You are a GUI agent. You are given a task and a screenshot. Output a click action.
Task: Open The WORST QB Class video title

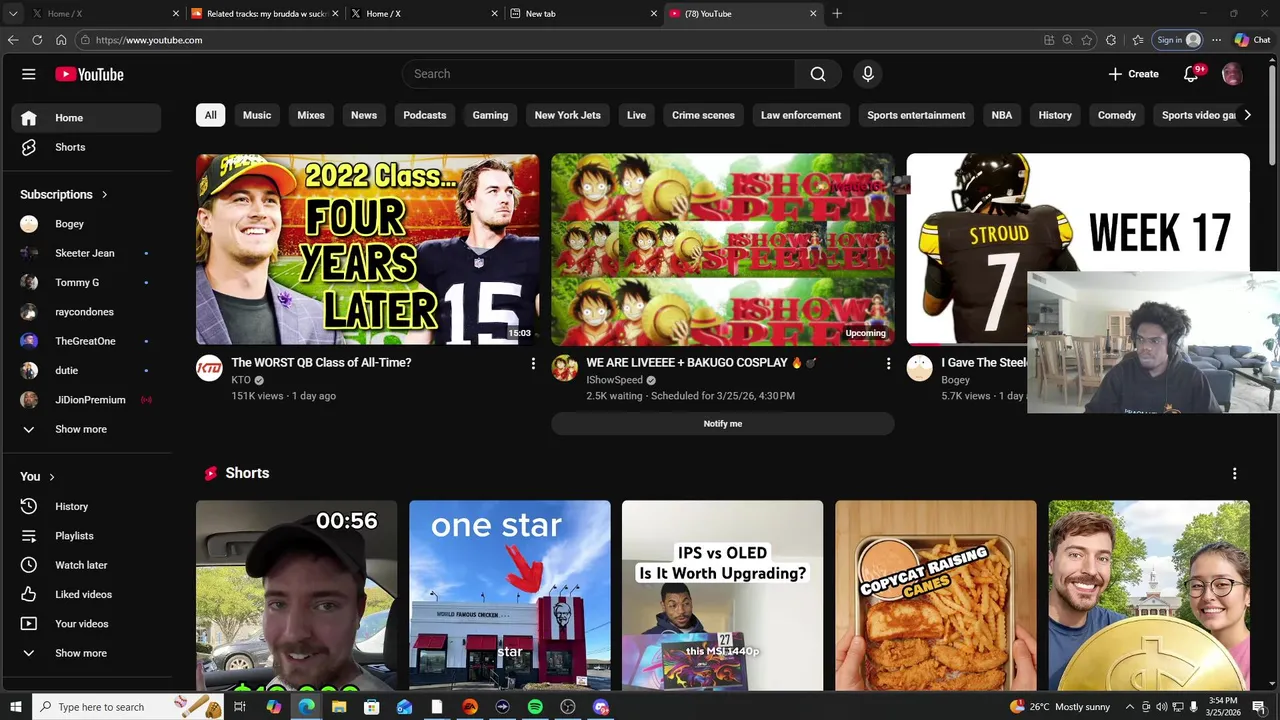pyautogui.click(x=321, y=363)
